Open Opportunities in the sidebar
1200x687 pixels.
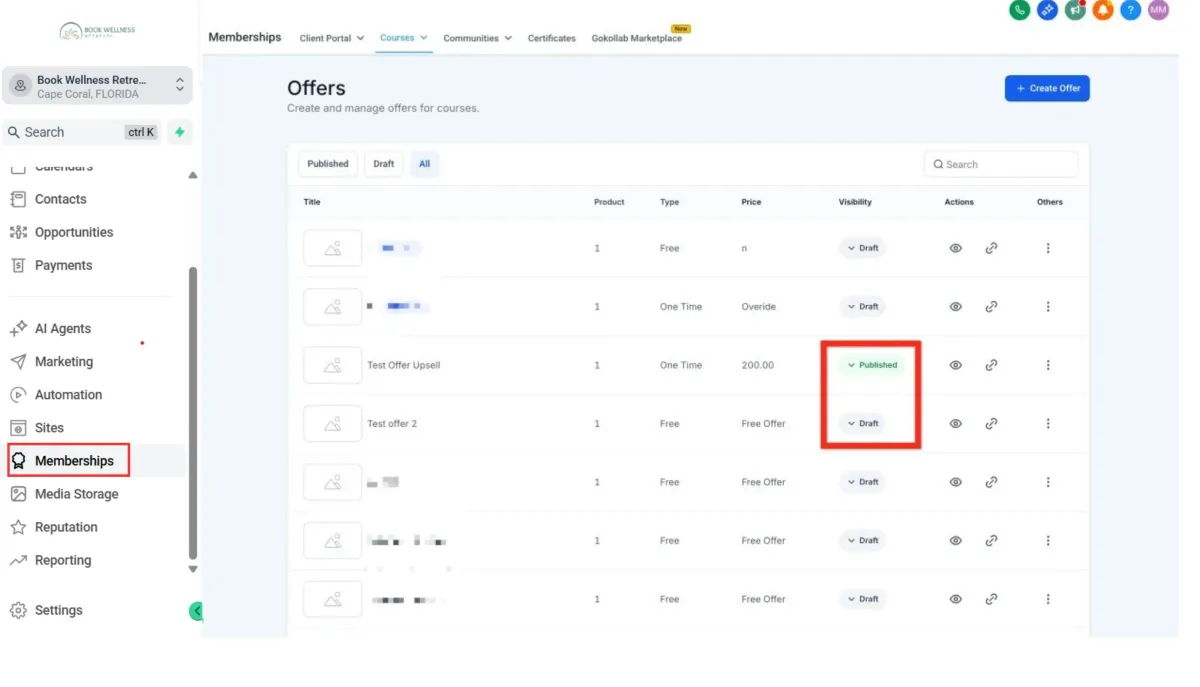pos(74,232)
